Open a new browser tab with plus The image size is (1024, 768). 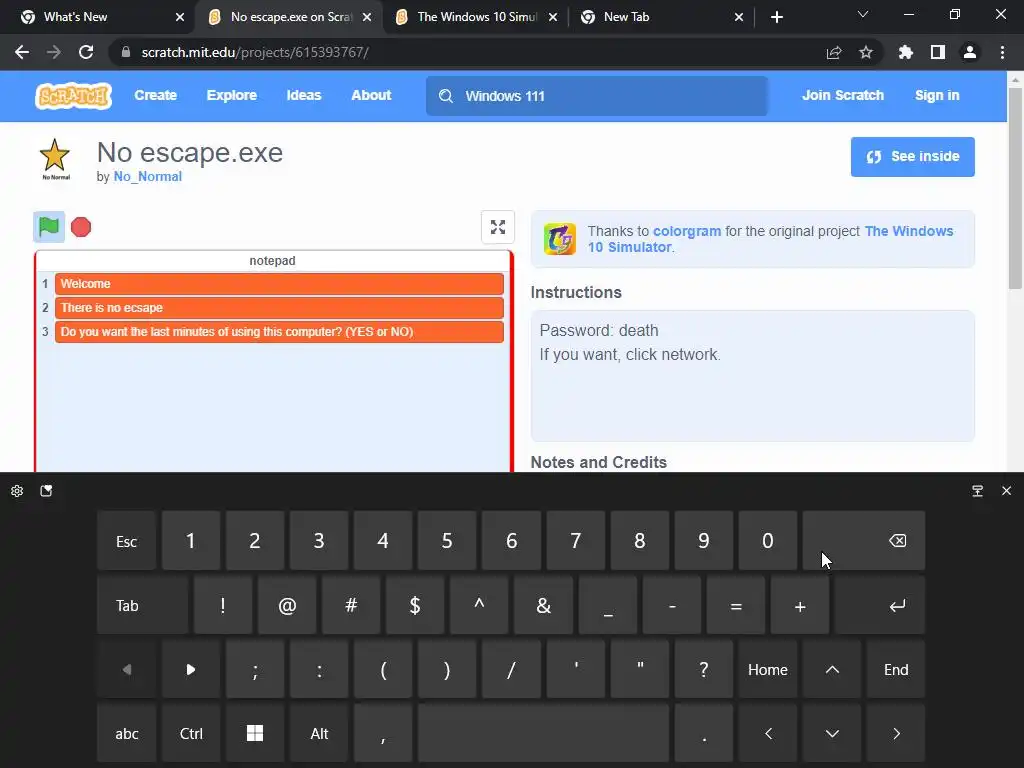point(776,17)
